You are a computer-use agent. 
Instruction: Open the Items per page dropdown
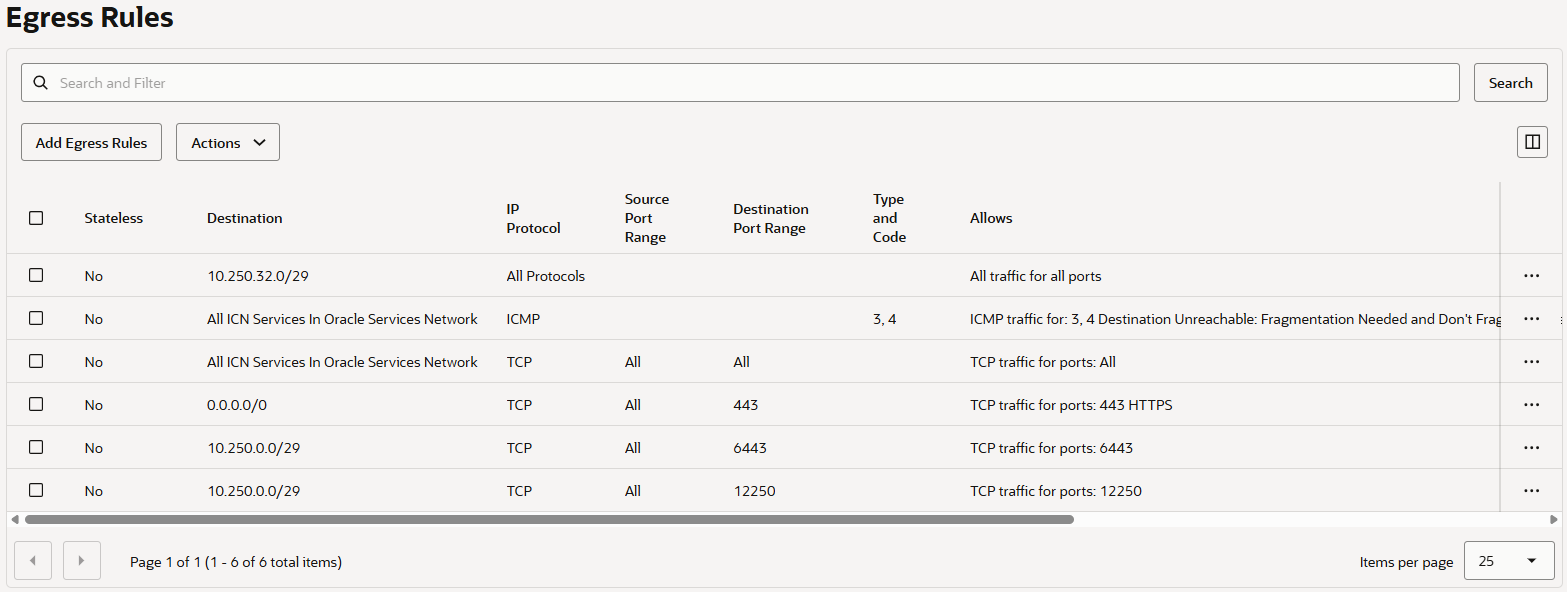coord(1508,561)
